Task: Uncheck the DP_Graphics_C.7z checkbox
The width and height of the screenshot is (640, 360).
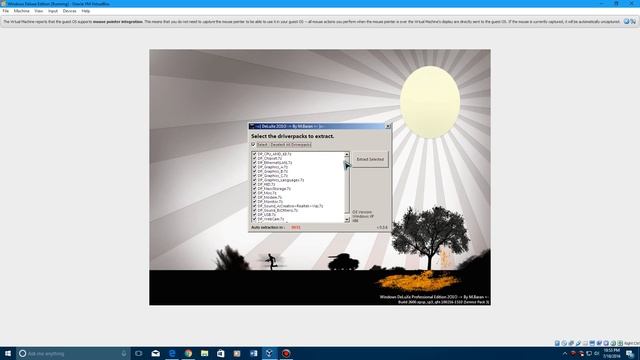Action: [254, 176]
